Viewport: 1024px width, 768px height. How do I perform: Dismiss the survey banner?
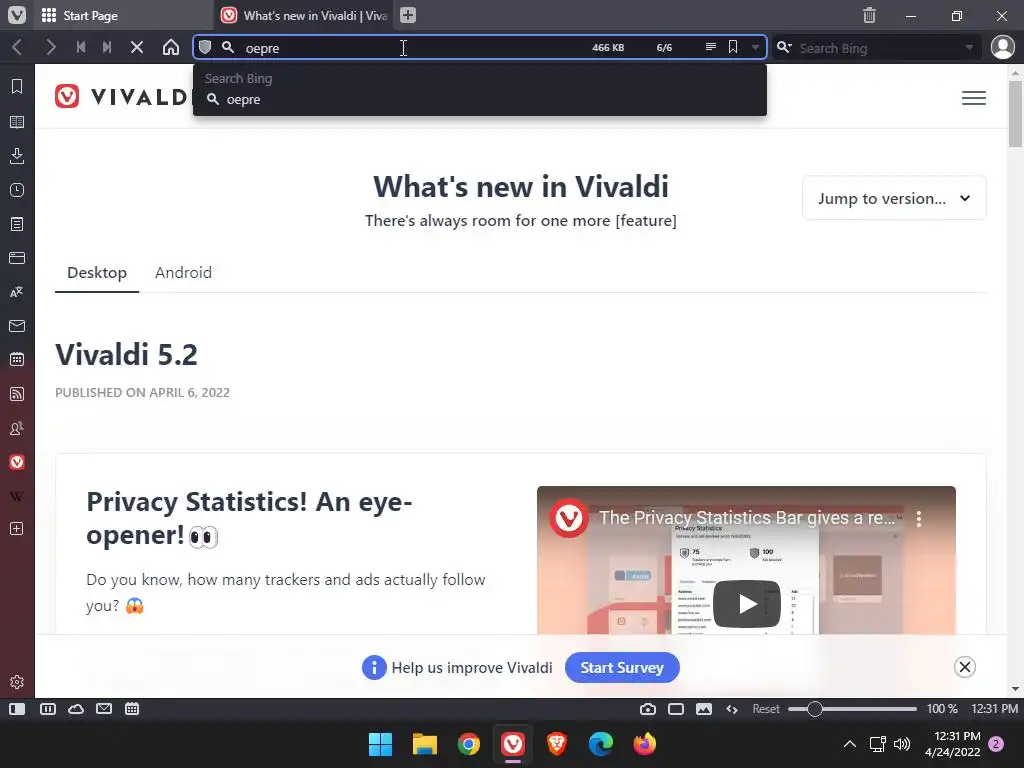coord(965,667)
